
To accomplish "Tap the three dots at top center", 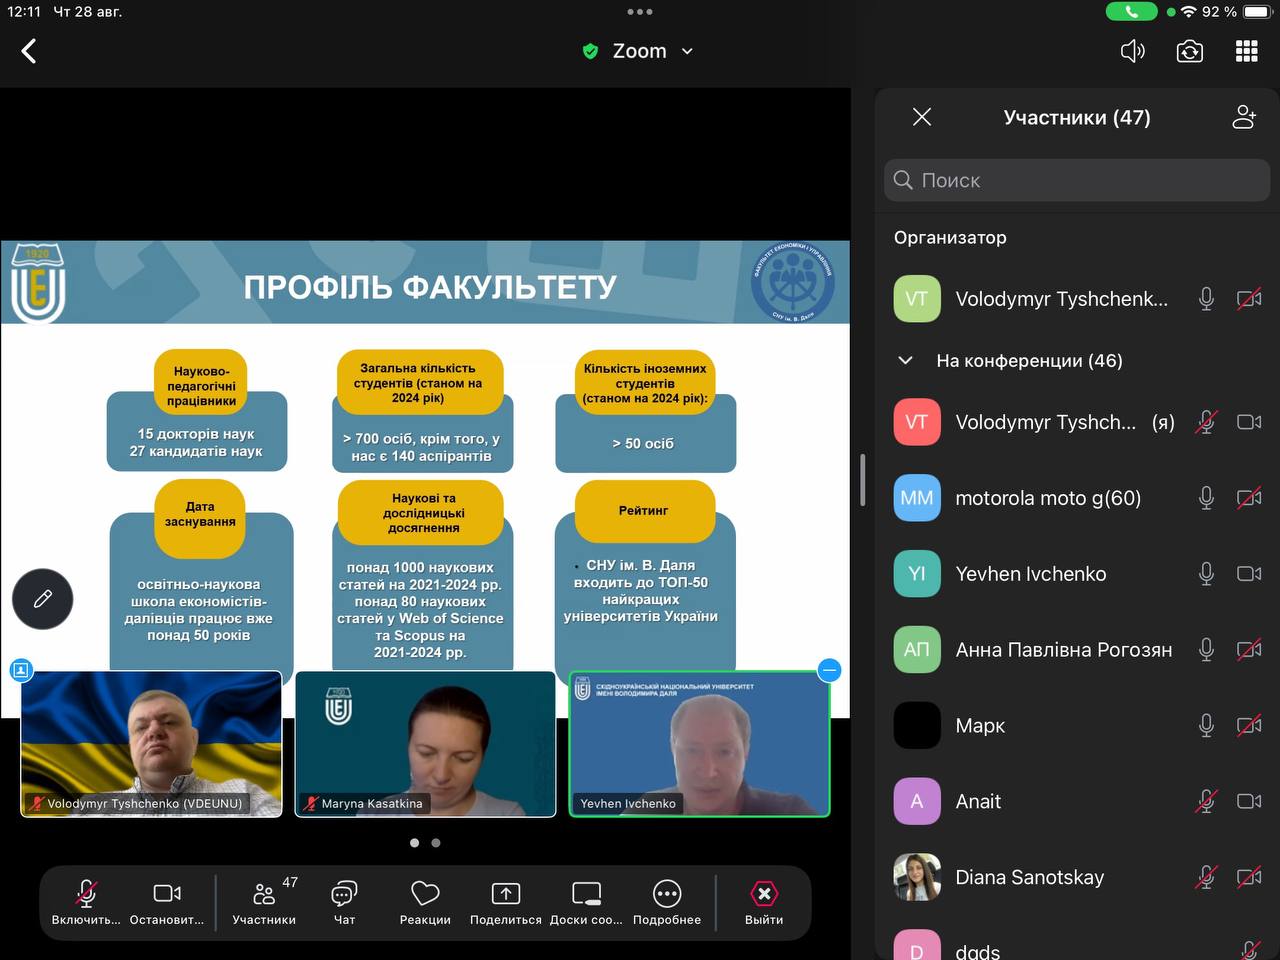I will [640, 12].
